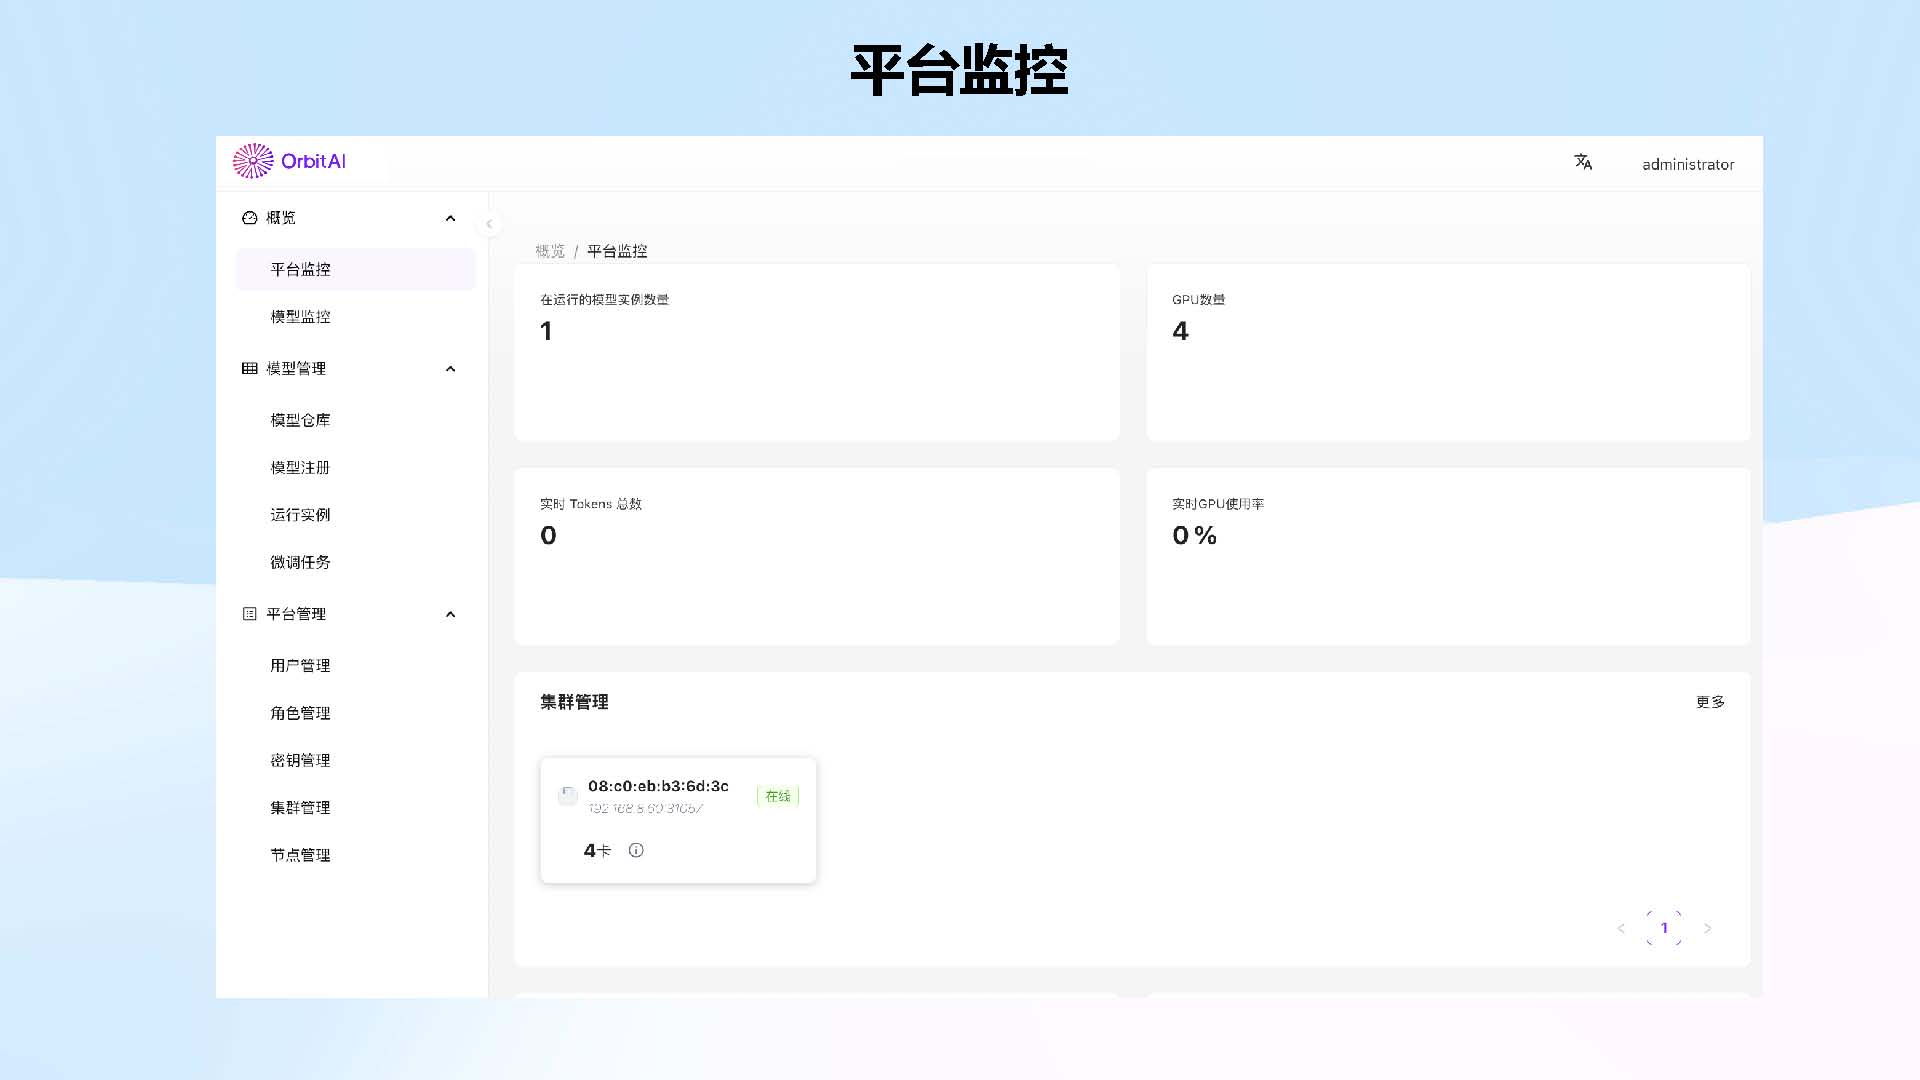Open 密钥管理 menu item
The height and width of the screenshot is (1080, 1920).
click(300, 760)
